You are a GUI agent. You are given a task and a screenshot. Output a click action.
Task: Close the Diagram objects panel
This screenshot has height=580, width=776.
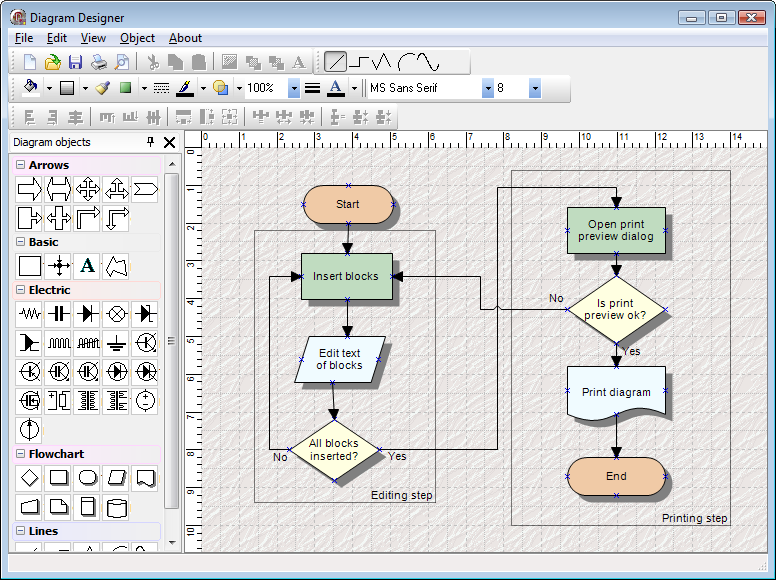tap(169, 142)
